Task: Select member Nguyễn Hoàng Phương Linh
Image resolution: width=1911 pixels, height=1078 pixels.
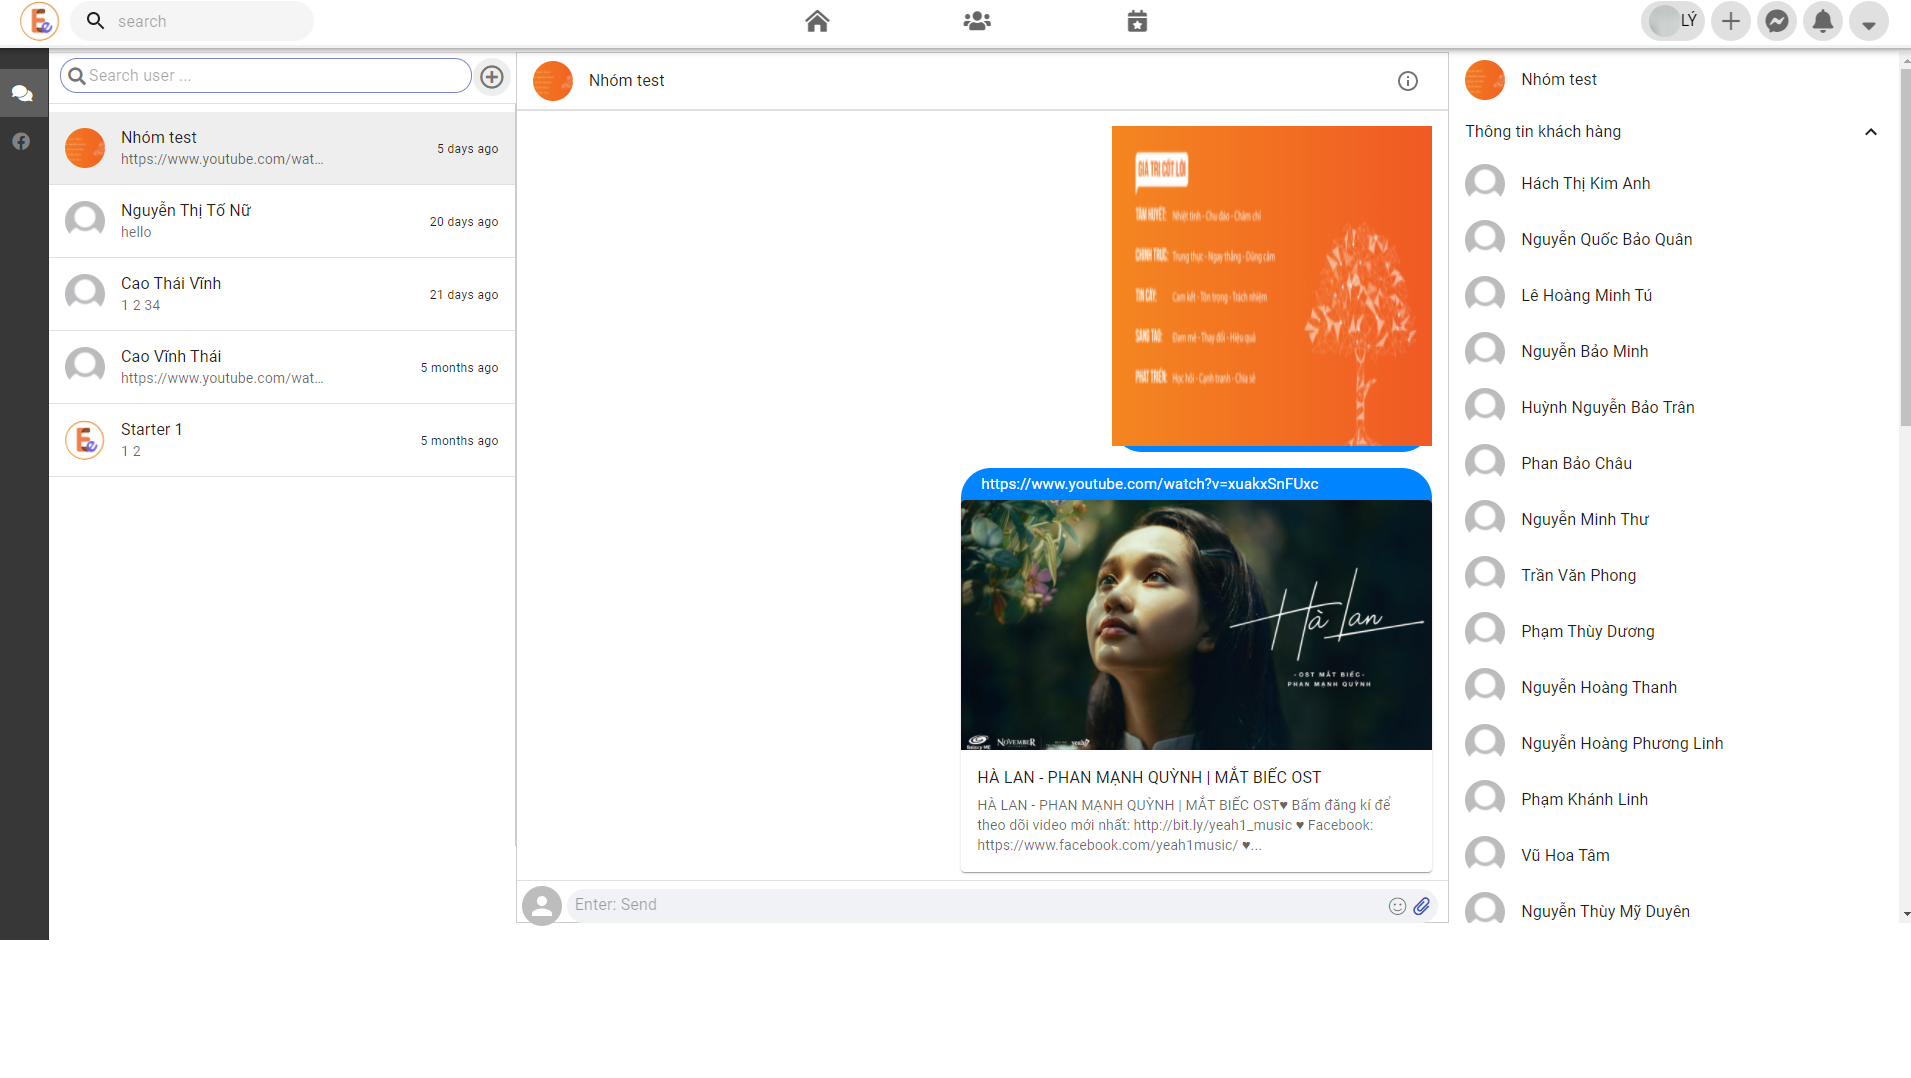Action: 1675,743
